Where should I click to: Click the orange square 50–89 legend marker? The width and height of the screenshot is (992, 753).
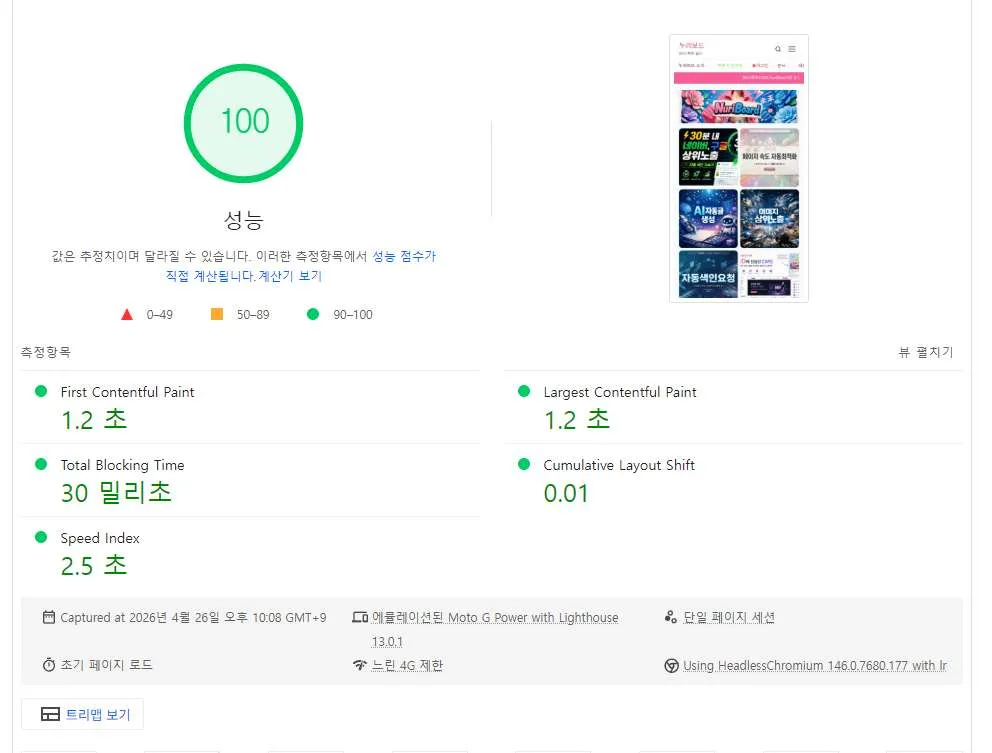[x=216, y=313]
